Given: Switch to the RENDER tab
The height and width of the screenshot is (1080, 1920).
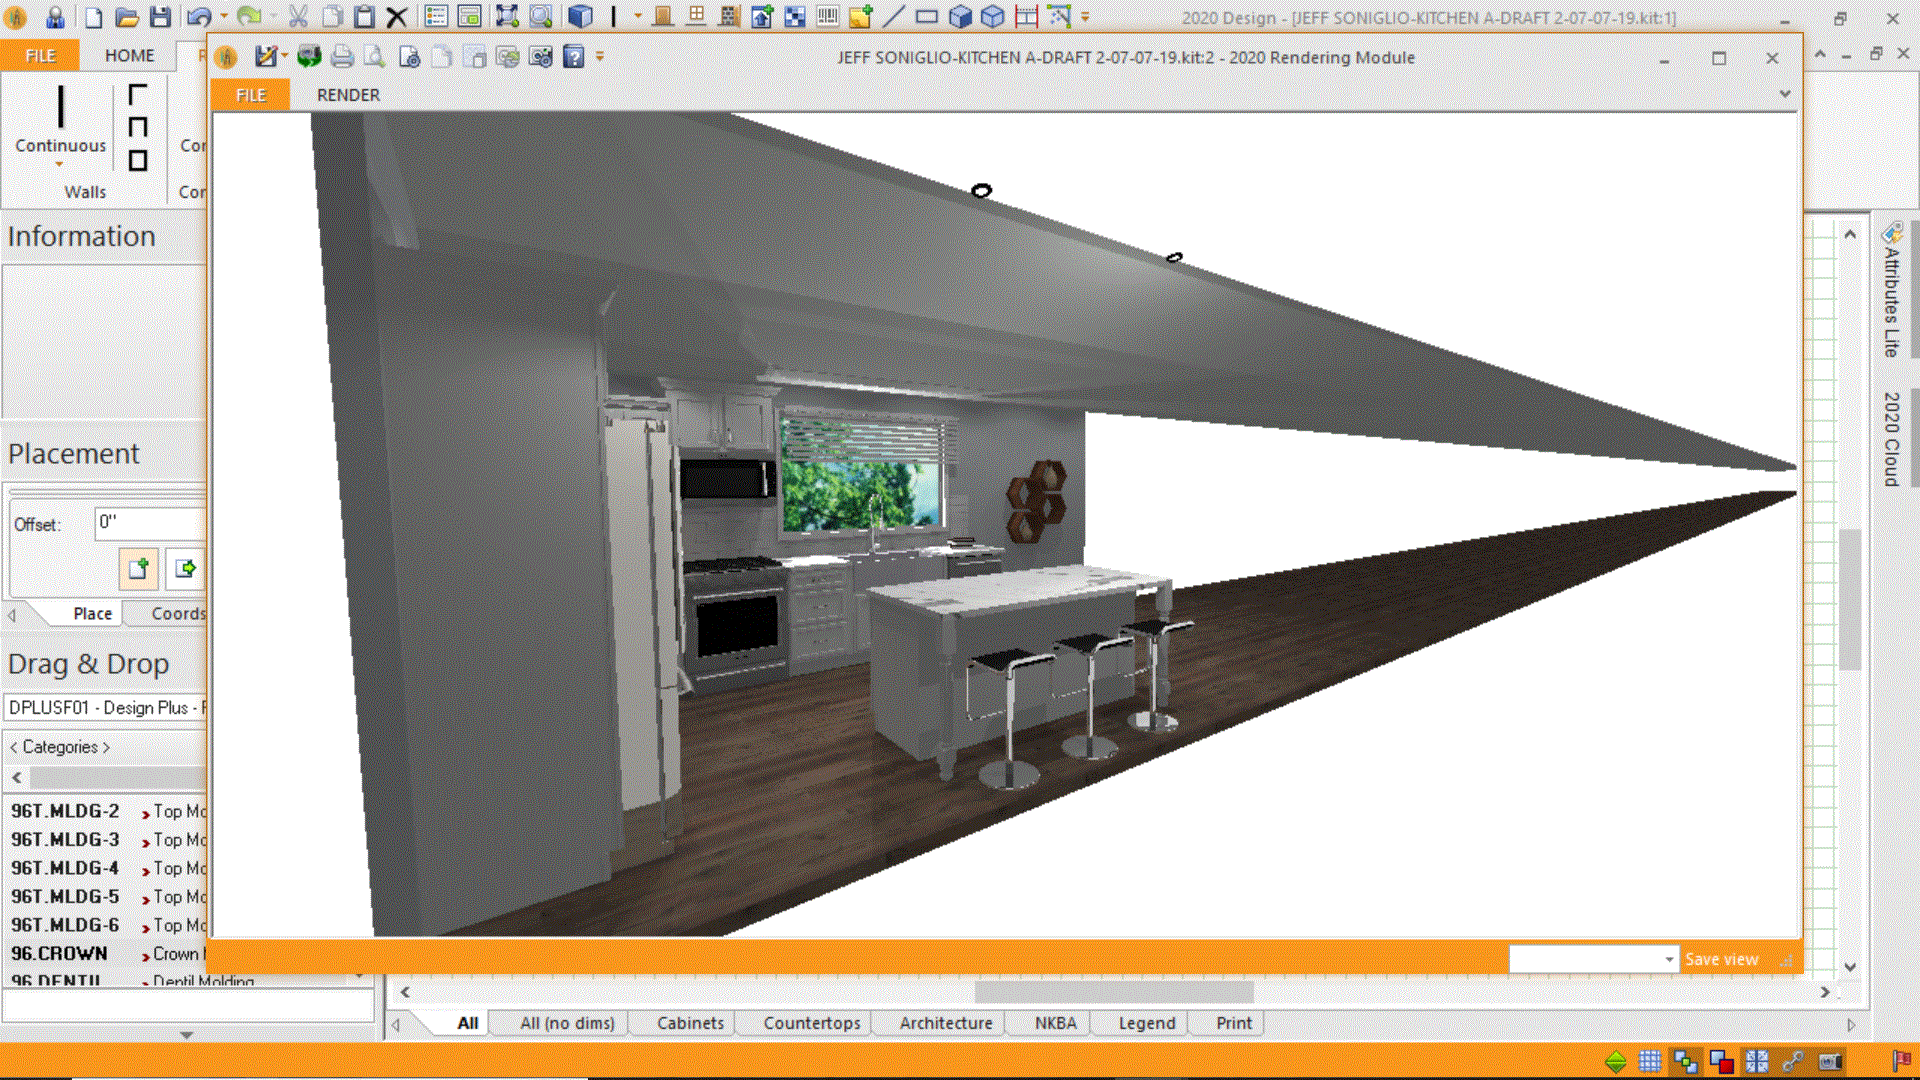Looking at the screenshot, I should [x=348, y=95].
